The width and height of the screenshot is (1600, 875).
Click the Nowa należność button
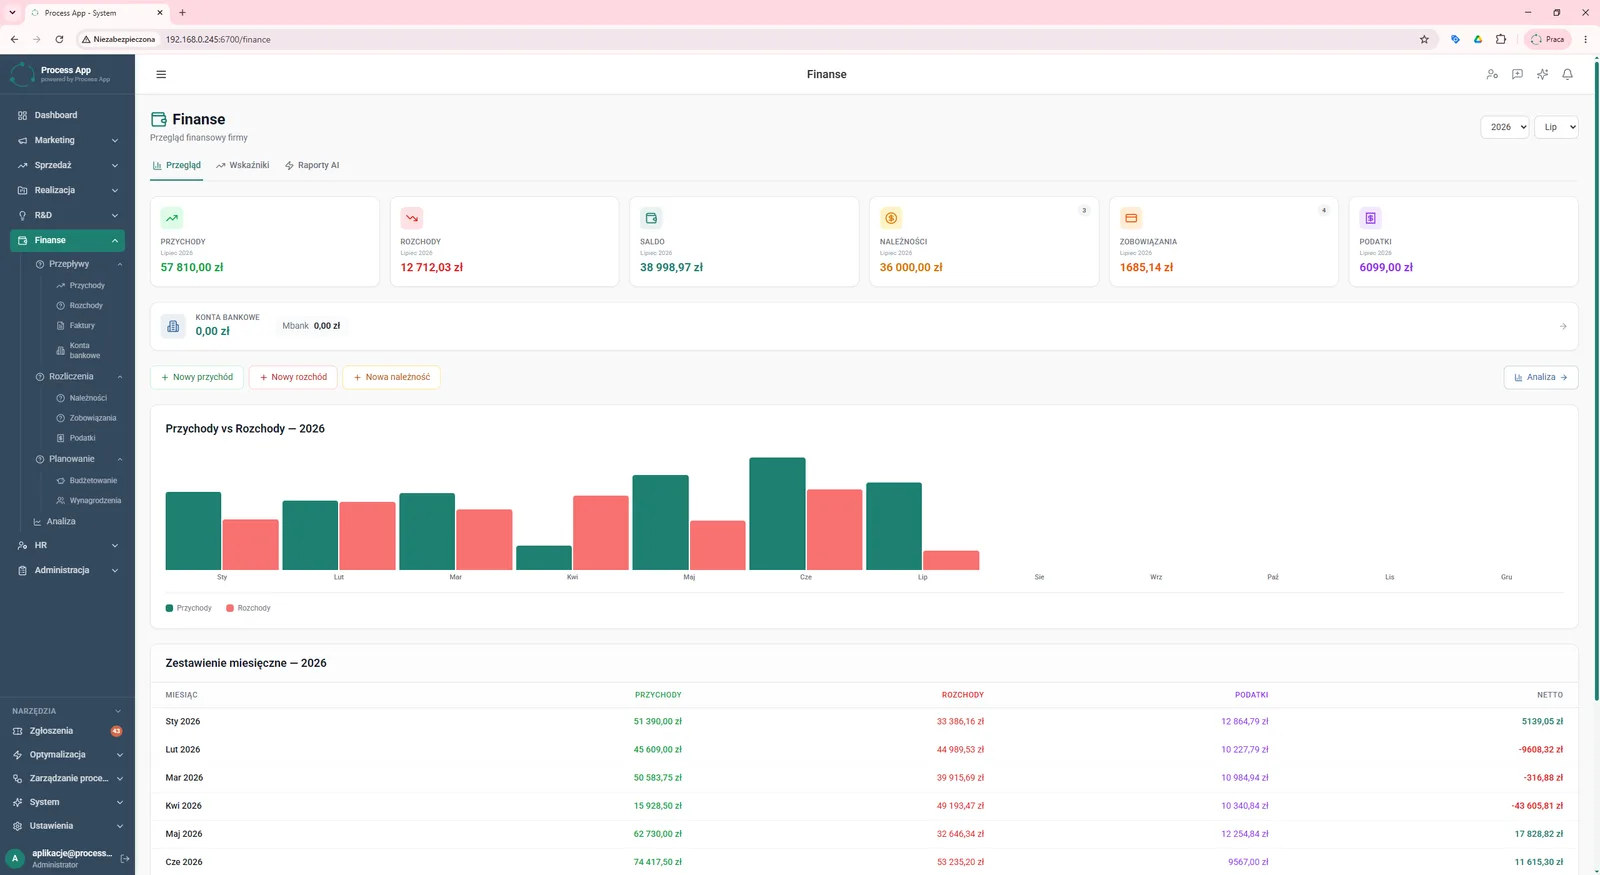(x=391, y=377)
